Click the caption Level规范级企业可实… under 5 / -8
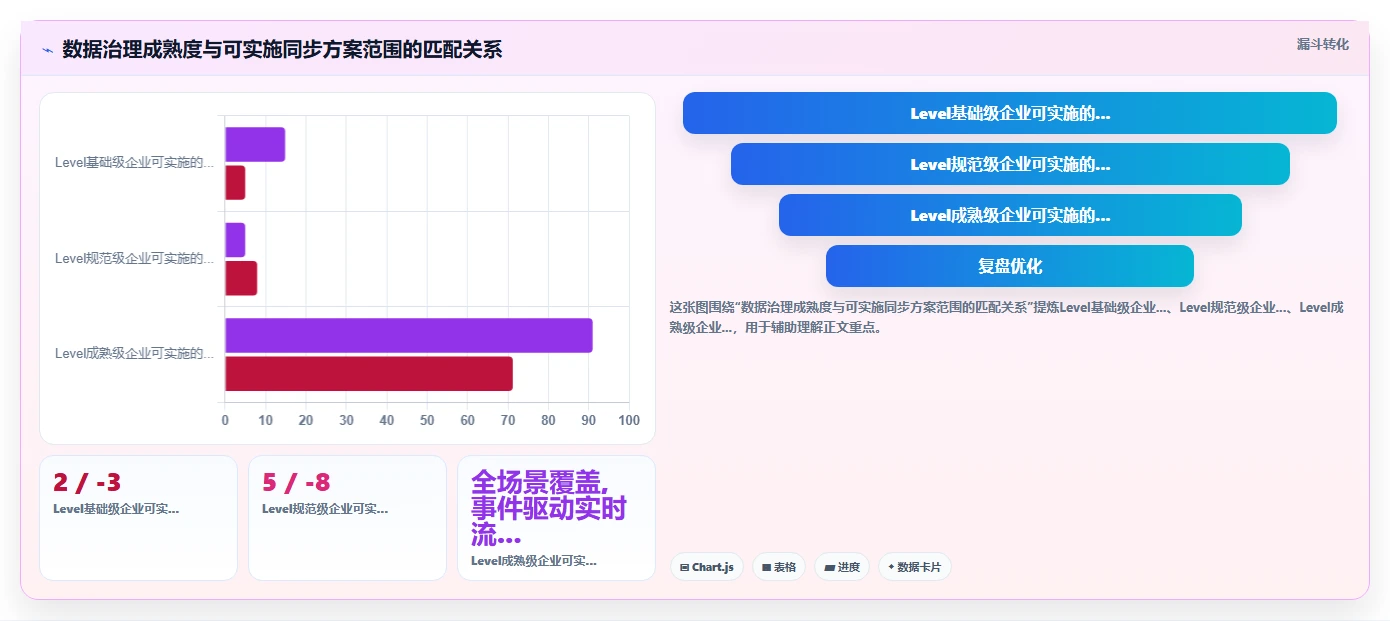 (x=325, y=509)
